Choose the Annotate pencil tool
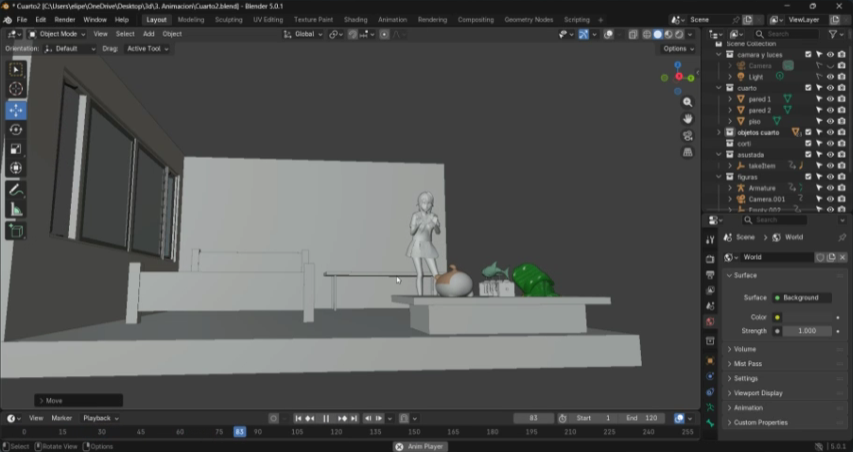Image resolution: width=853 pixels, height=452 pixels. (x=16, y=189)
